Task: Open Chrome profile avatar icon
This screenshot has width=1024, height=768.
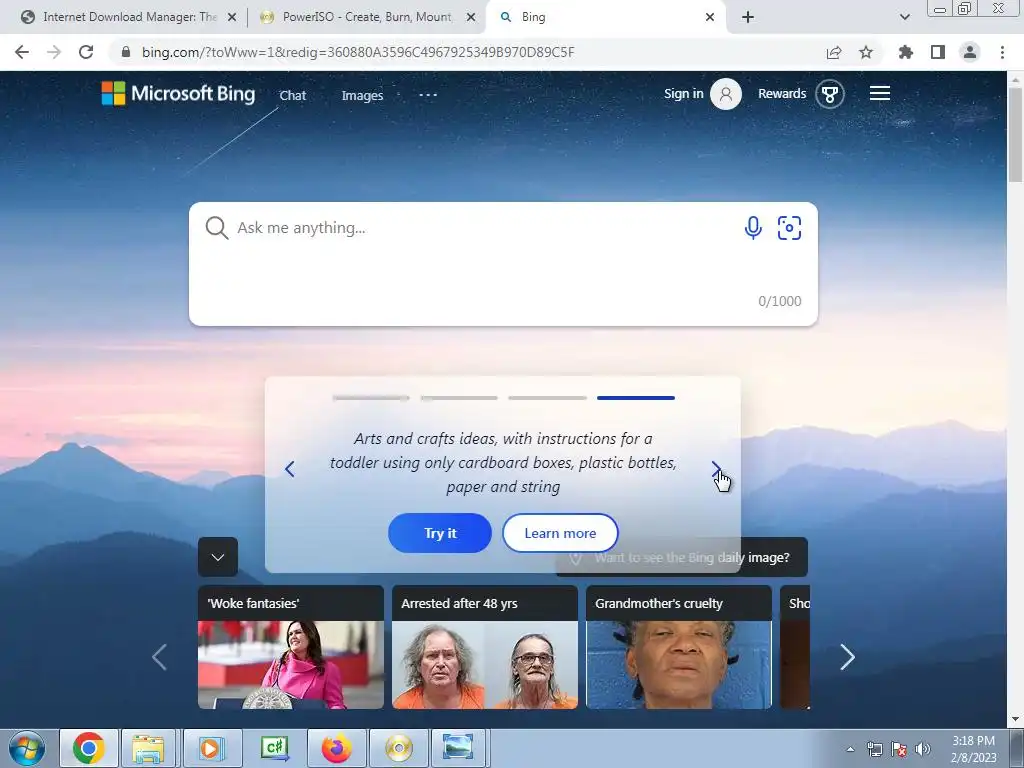Action: [970, 52]
